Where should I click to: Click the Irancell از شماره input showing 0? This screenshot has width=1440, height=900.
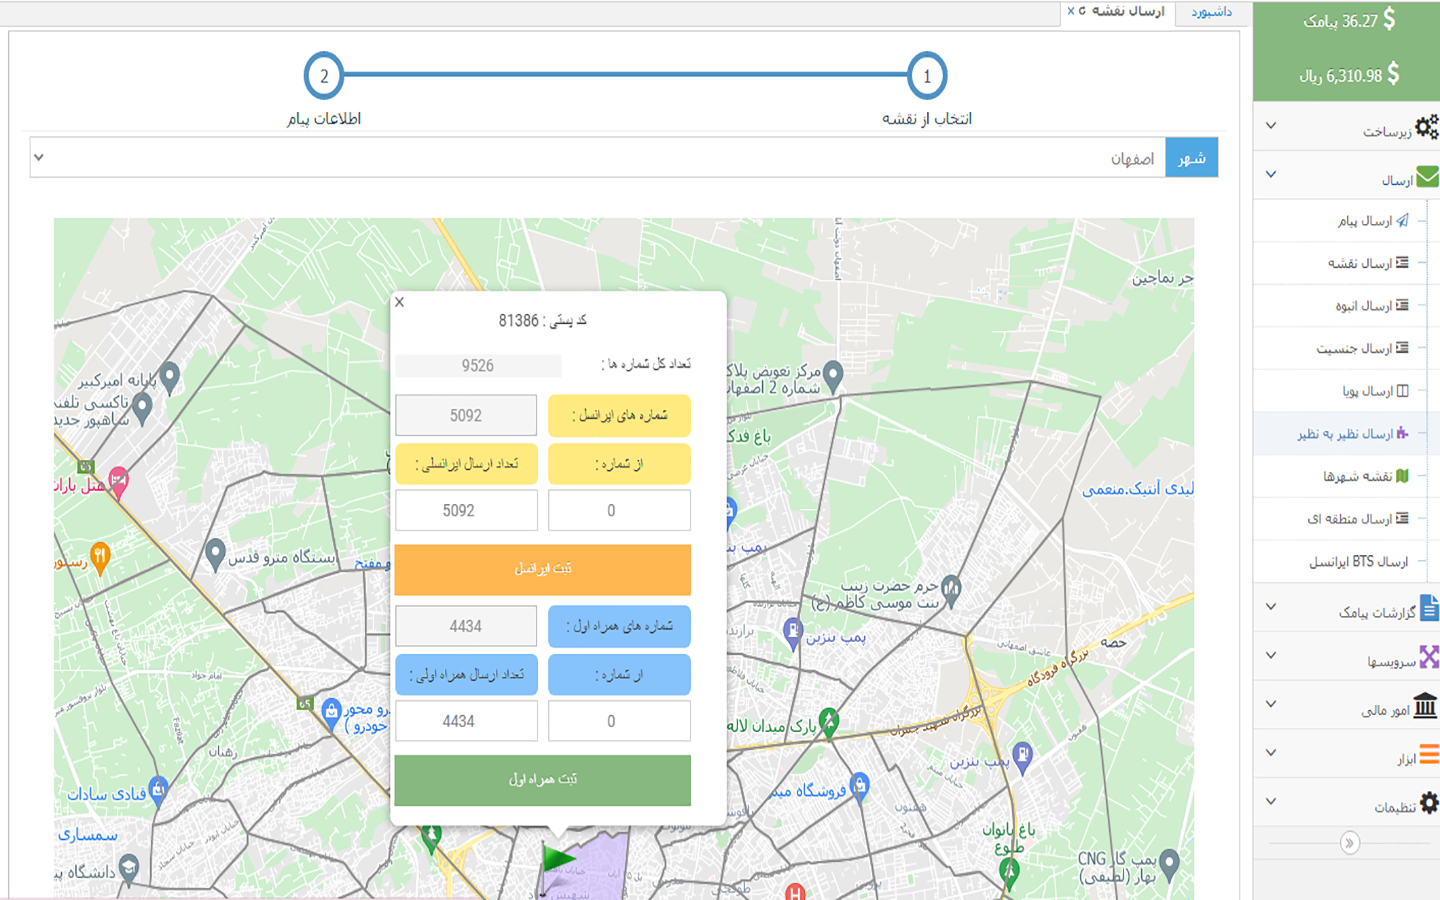click(619, 510)
